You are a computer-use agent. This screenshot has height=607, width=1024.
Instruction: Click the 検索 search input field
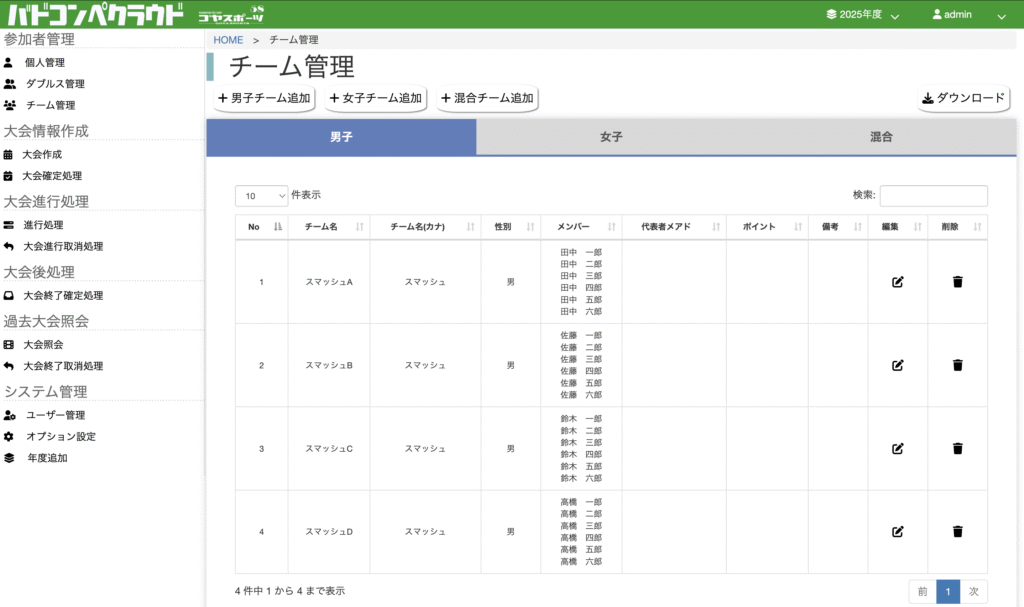click(933, 196)
